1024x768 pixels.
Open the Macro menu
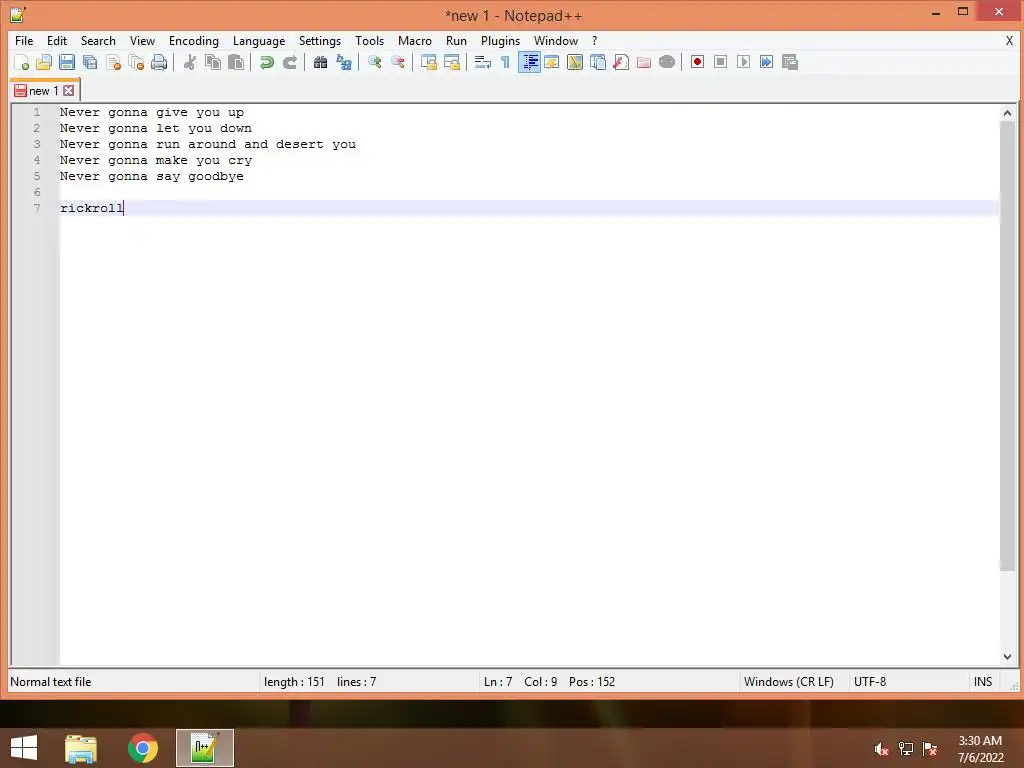click(x=415, y=40)
